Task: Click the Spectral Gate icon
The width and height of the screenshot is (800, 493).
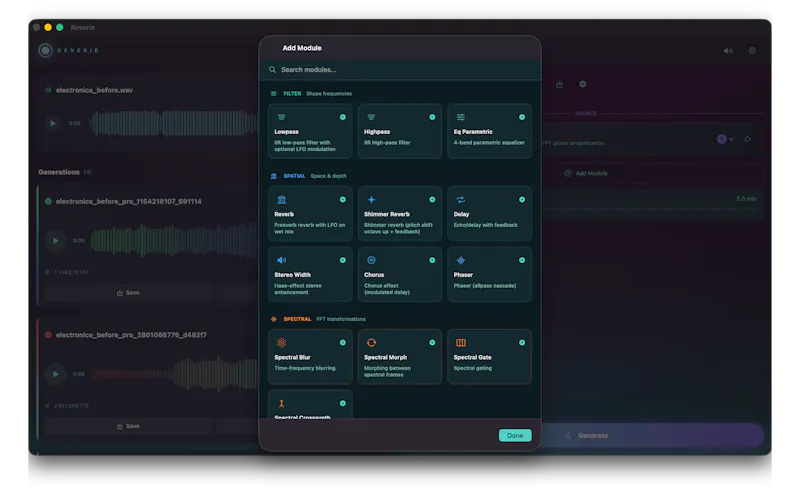Action: click(461, 342)
